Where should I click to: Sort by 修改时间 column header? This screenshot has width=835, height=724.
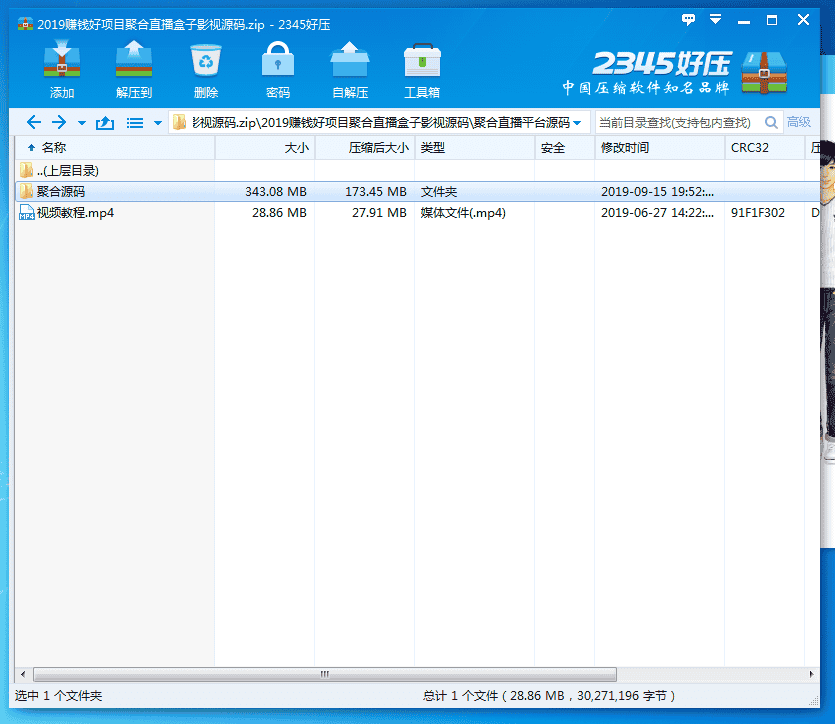[660, 147]
